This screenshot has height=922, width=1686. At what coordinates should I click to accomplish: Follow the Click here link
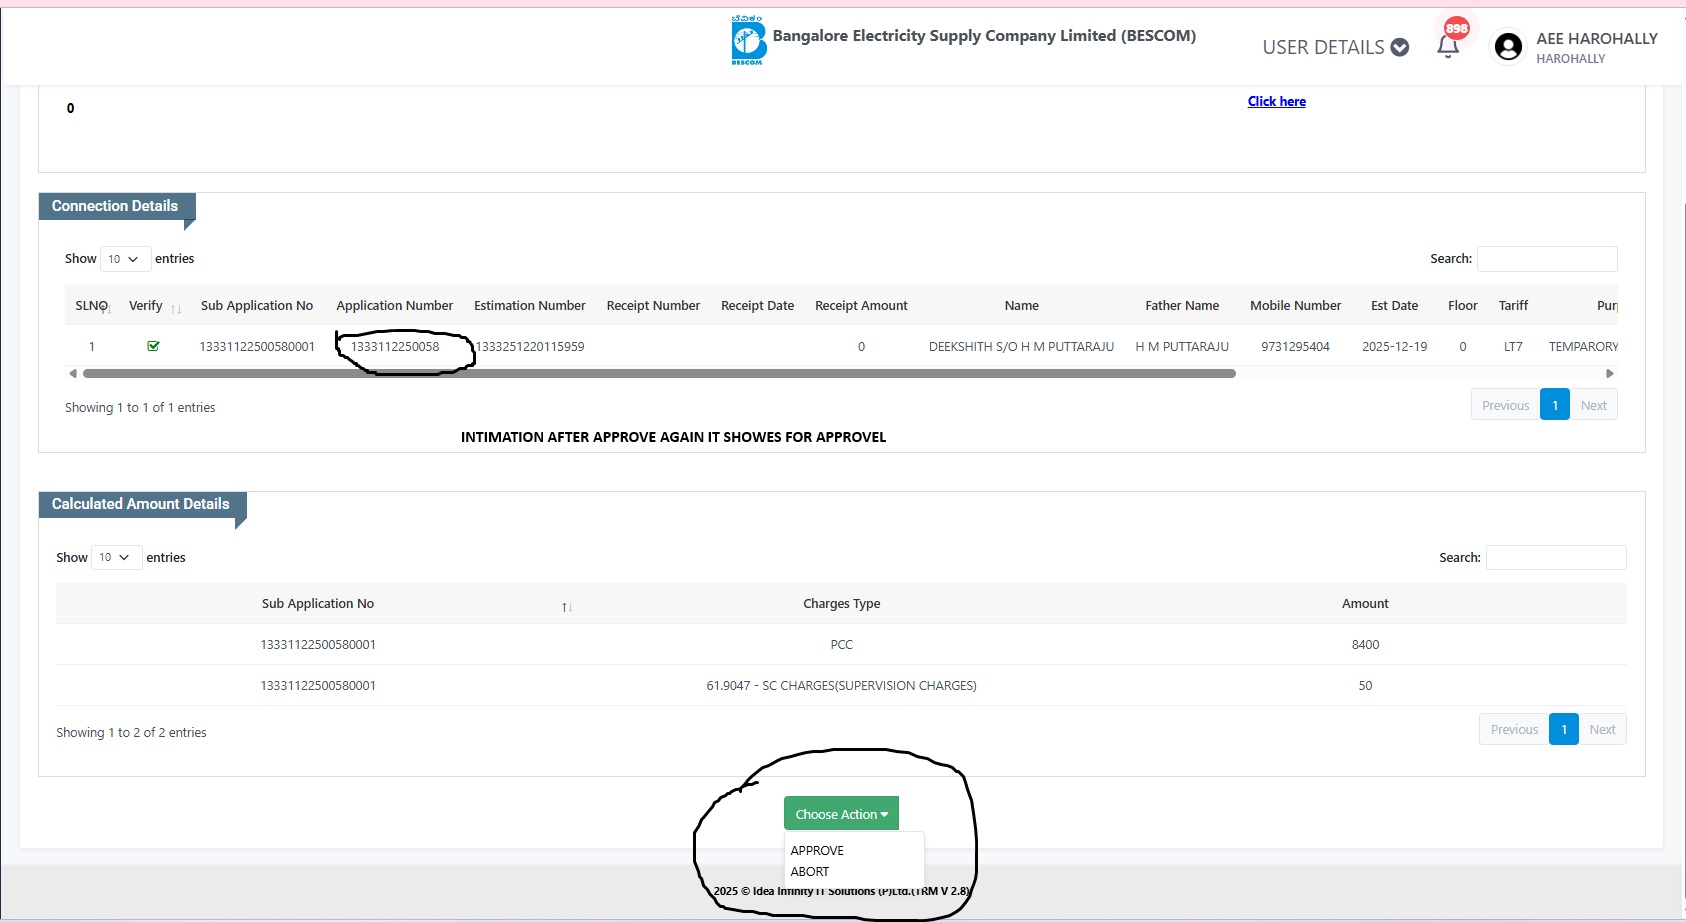pos(1277,101)
